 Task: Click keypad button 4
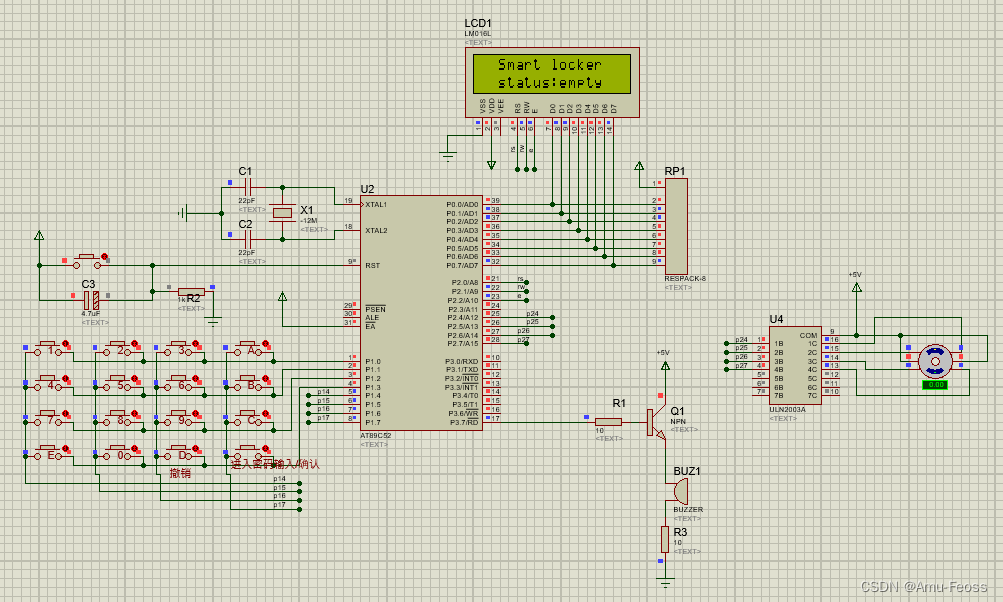point(50,384)
